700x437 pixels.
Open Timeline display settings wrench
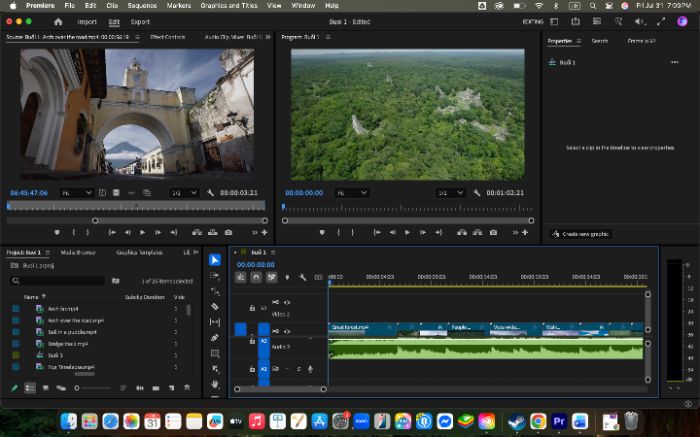tap(303, 277)
